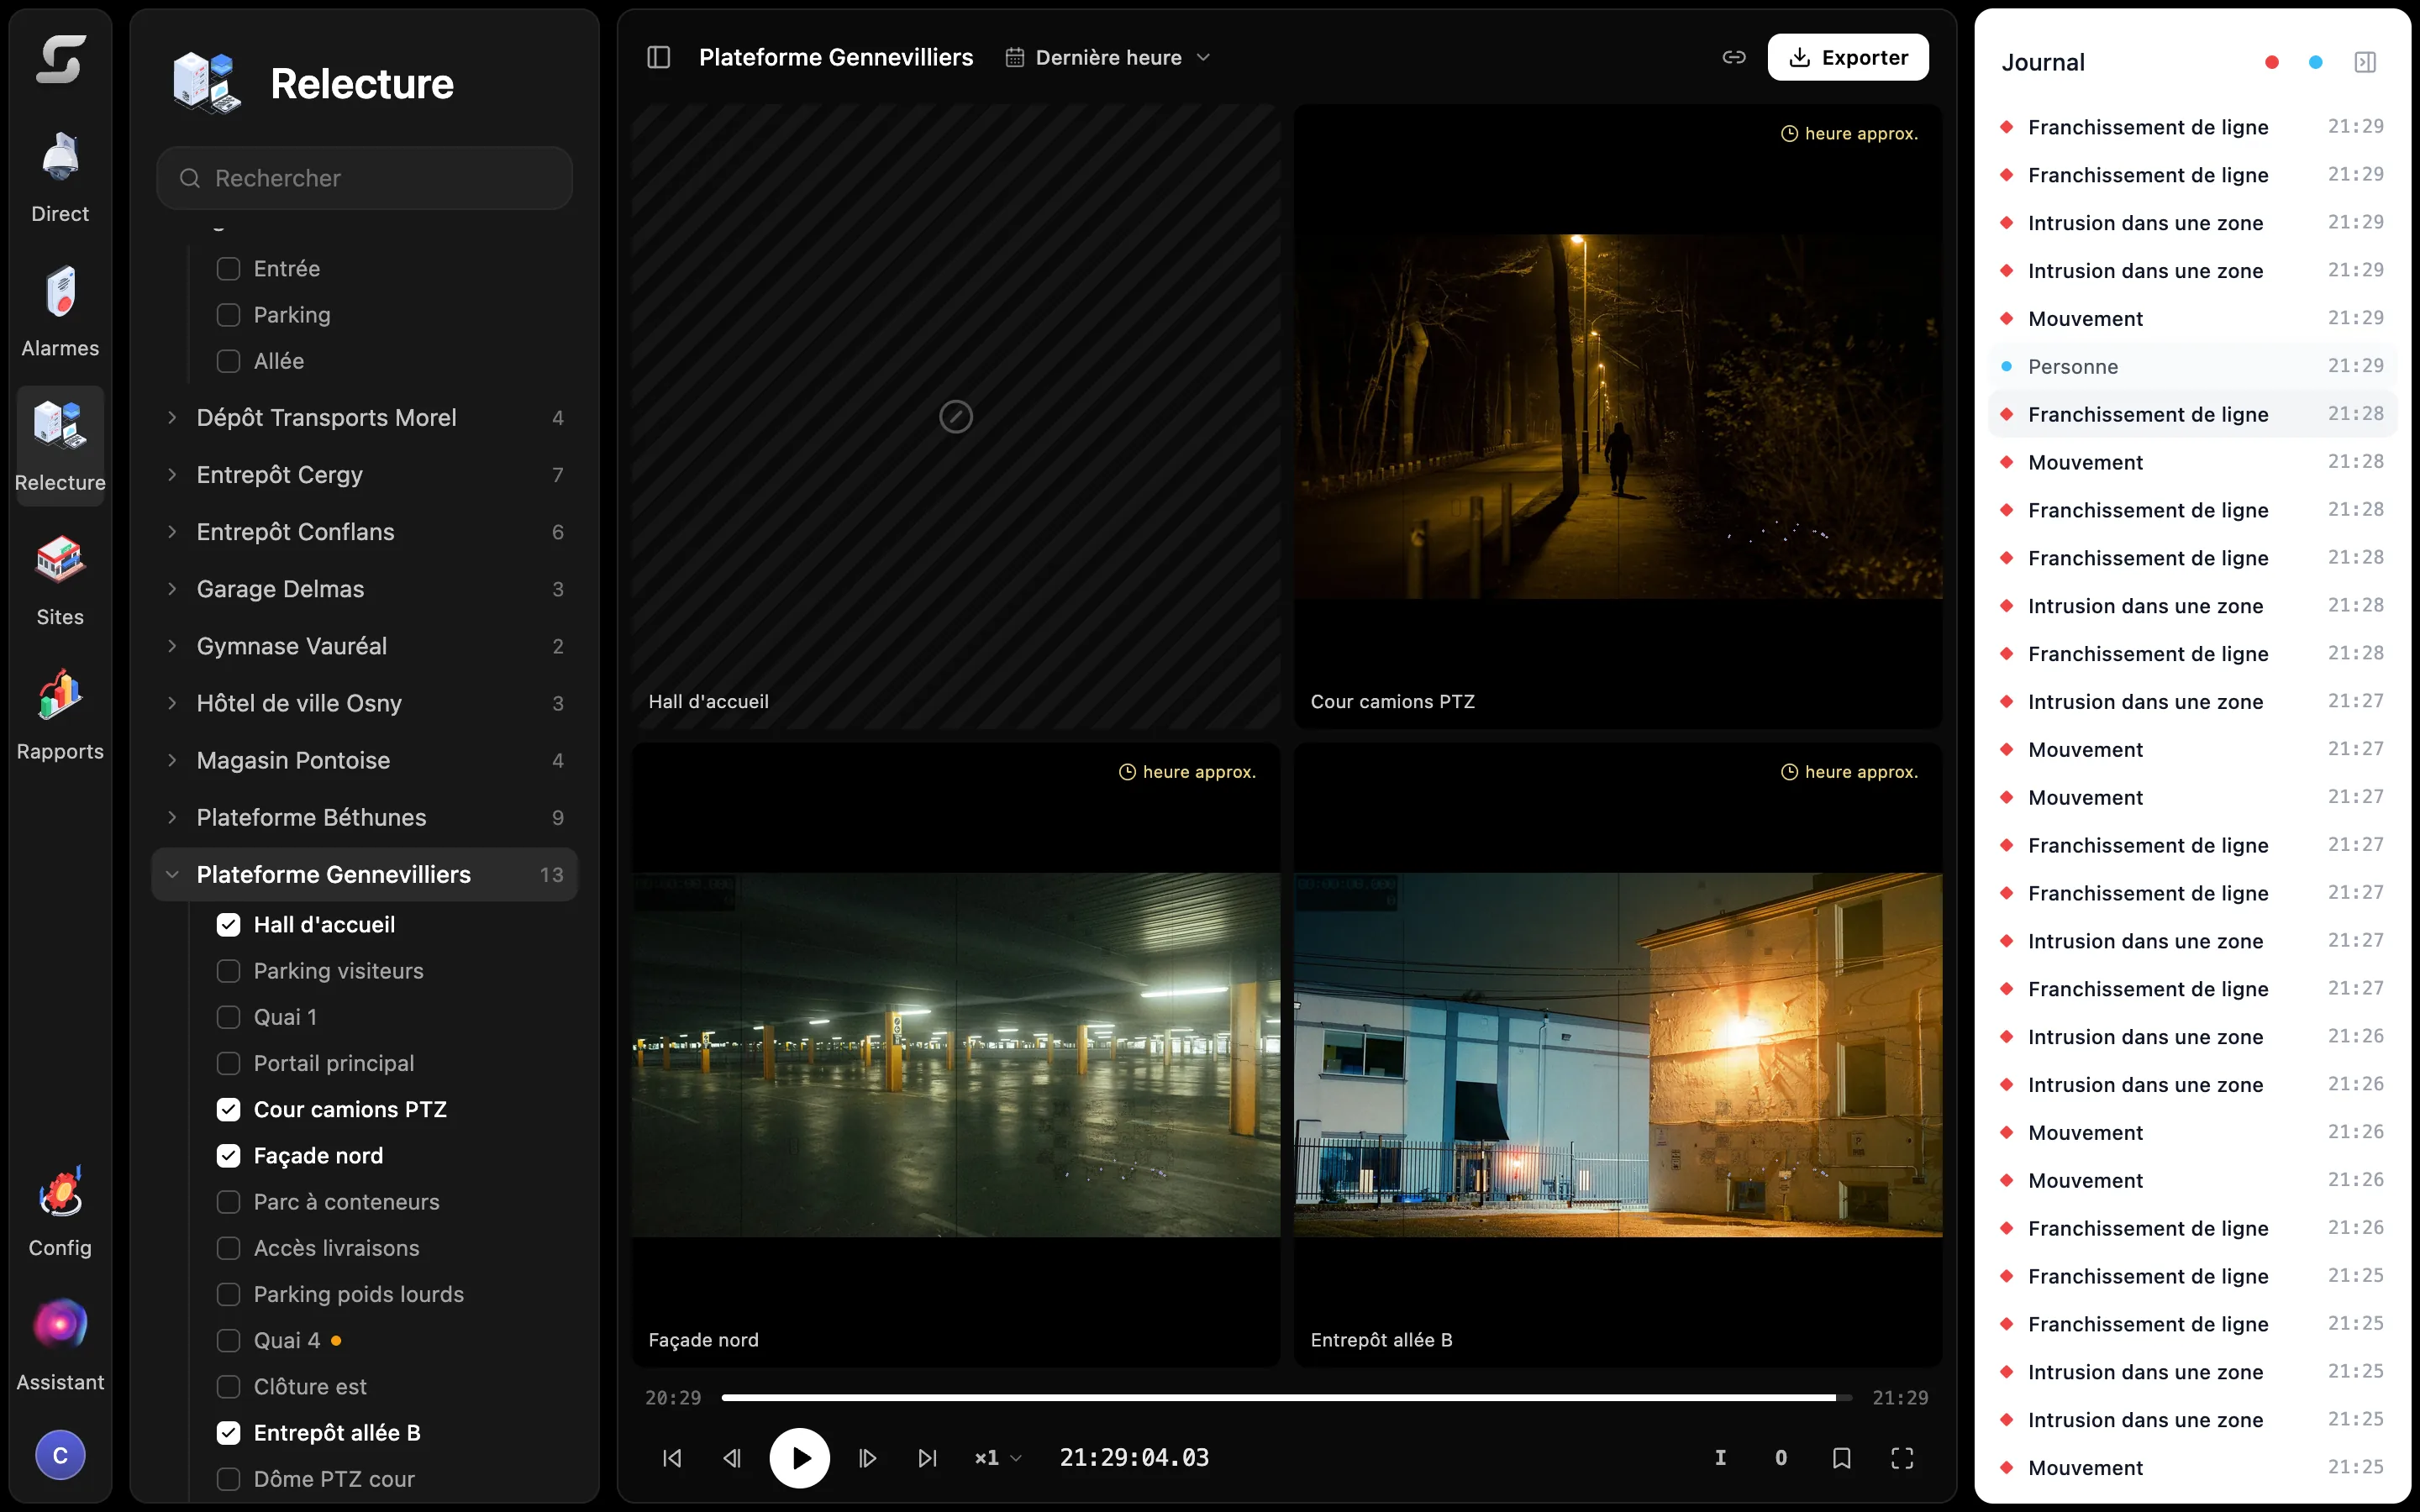Uncheck Hall d'accueil camera
Screen dimensions: 2420x1512
(228, 925)
